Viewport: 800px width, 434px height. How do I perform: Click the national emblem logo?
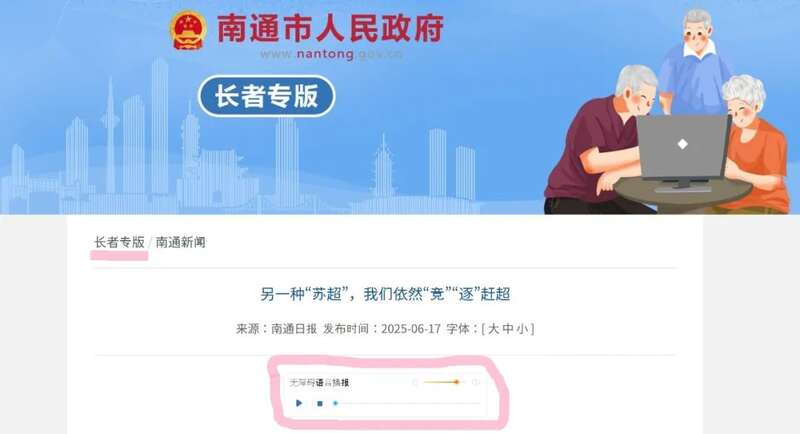point(189,30)
